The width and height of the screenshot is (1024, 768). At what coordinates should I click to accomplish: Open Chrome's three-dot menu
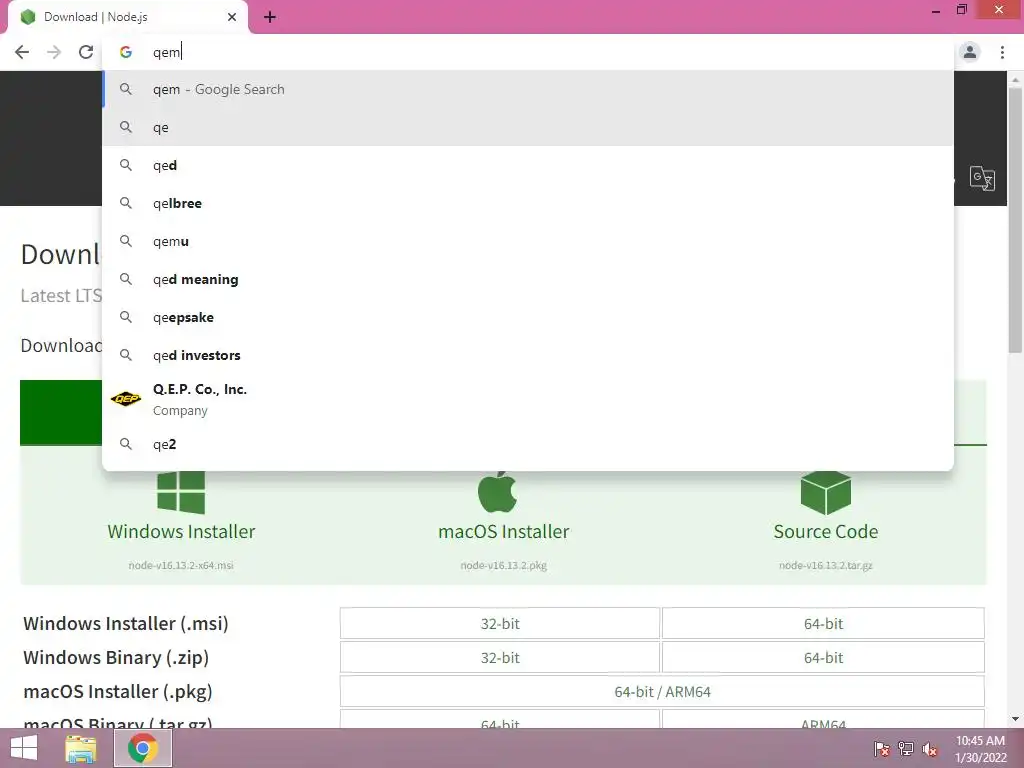(1002, 52)
